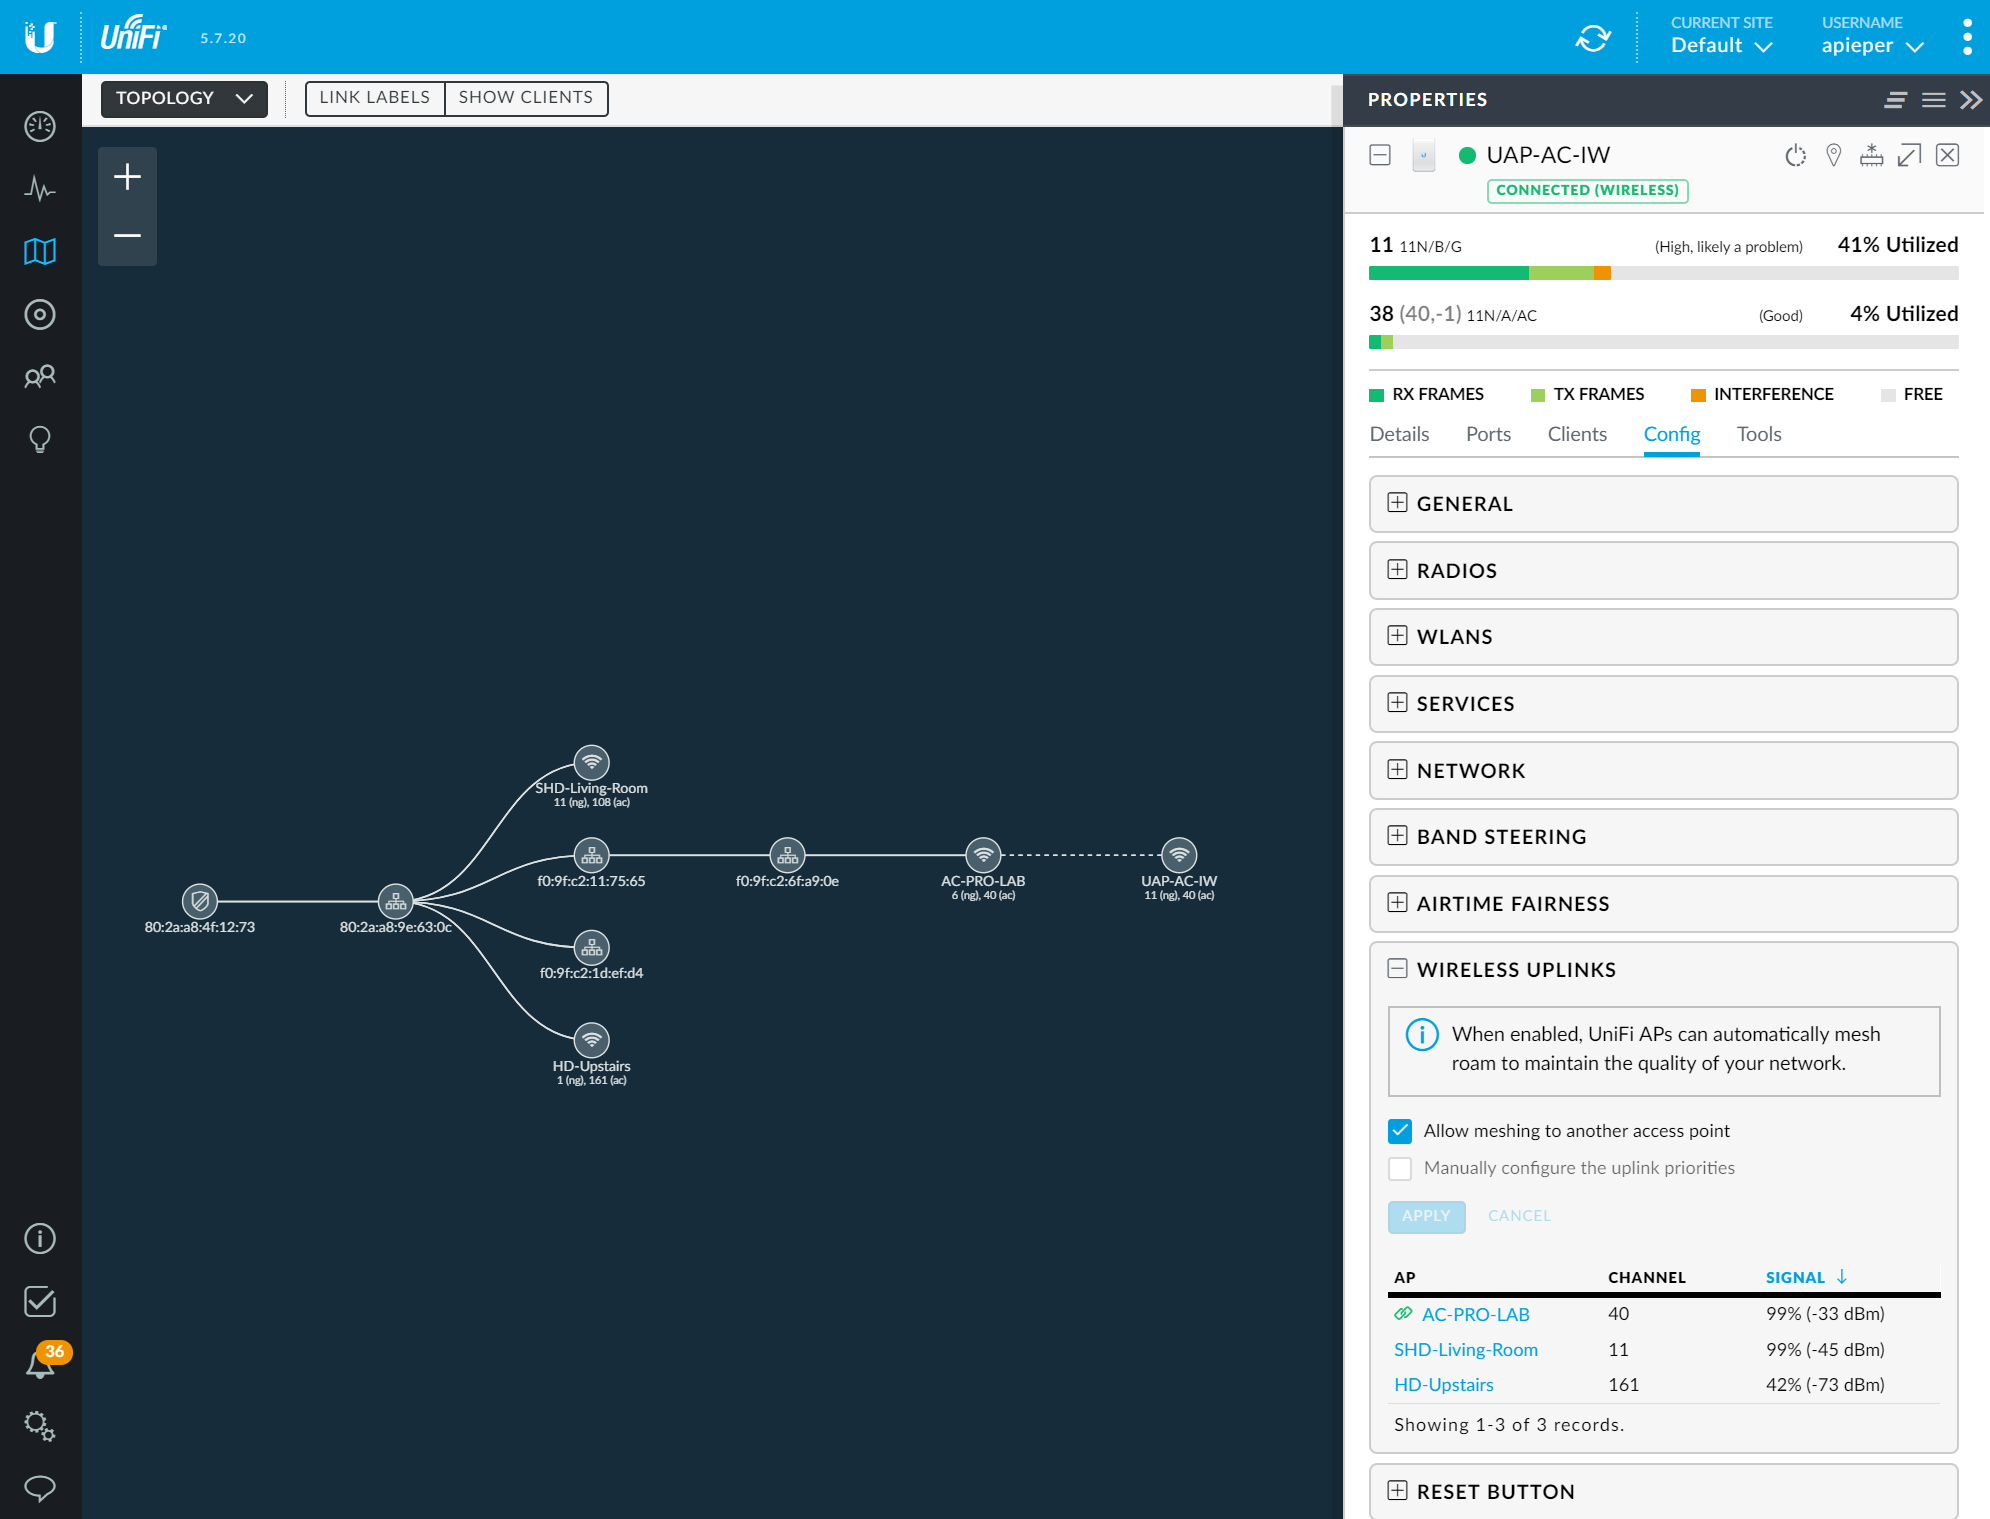1990x1519 pixels.
Task: Open the Clients page in sidebar
Action: (40, 377)
